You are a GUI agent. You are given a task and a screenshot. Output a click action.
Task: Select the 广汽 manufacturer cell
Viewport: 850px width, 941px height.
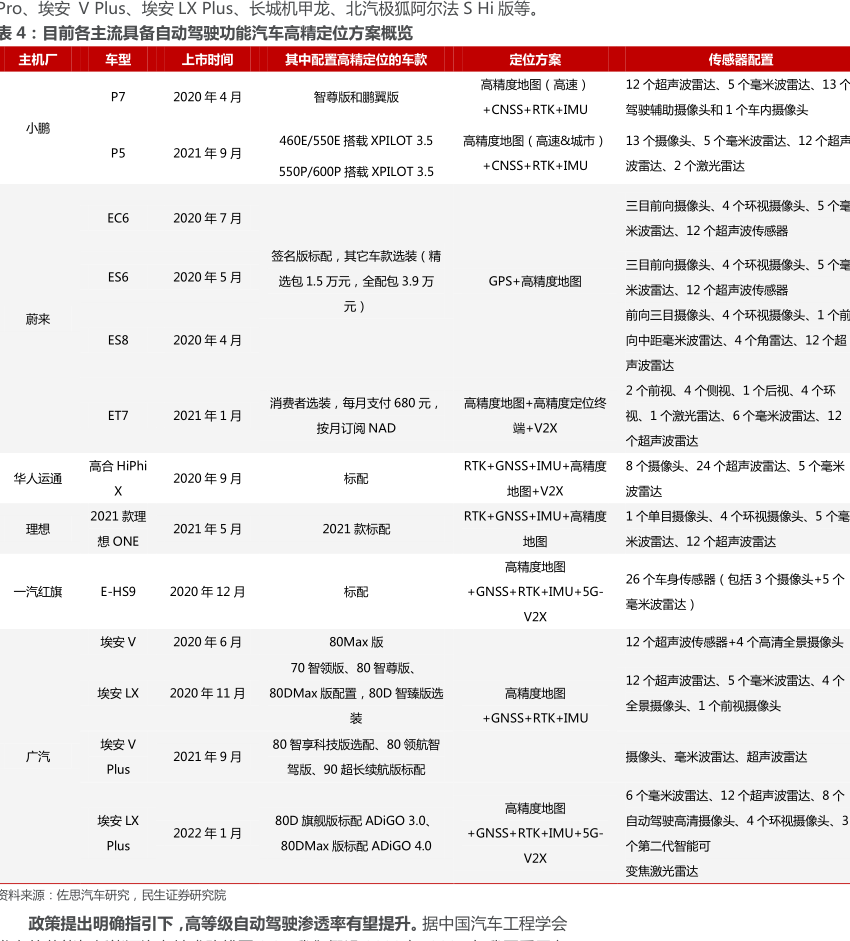click(x=38, y=756)
